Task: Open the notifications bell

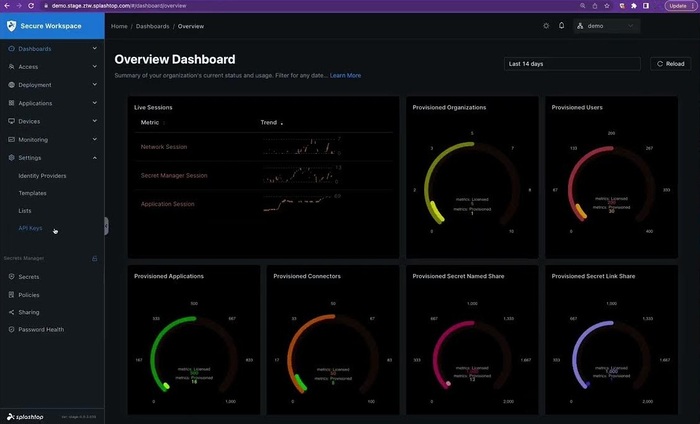Action: point(561,26)
